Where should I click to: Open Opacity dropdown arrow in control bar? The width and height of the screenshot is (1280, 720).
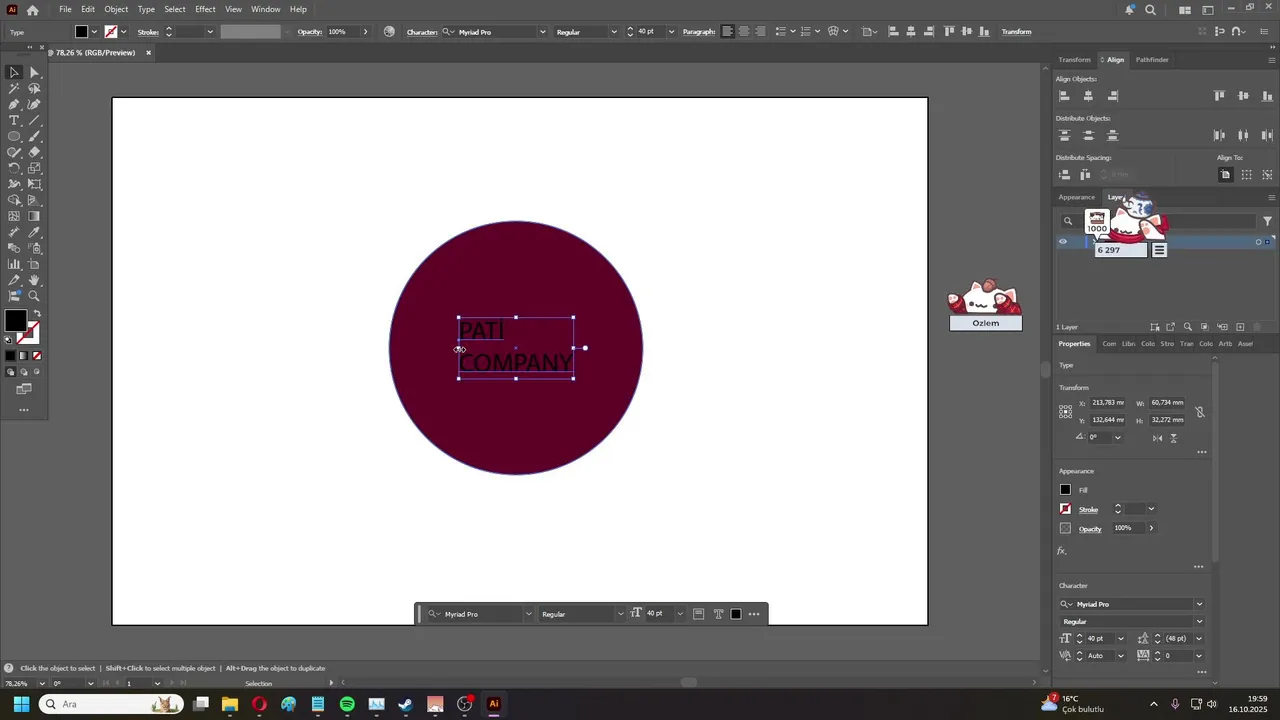click(x=365, y=31)
